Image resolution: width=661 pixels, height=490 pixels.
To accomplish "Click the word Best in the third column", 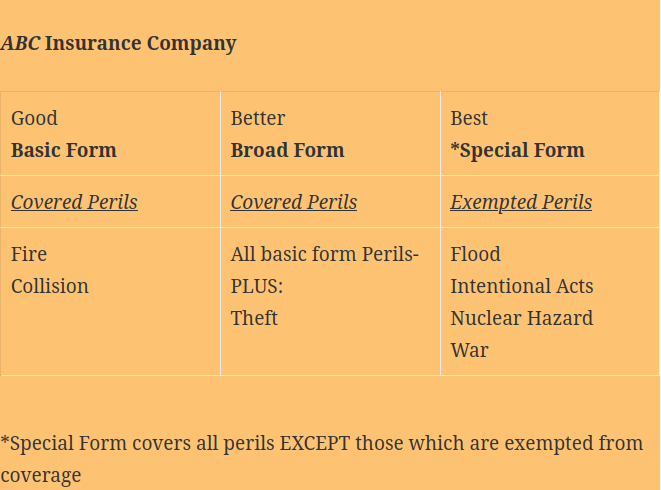I will [x=469, y=118].
